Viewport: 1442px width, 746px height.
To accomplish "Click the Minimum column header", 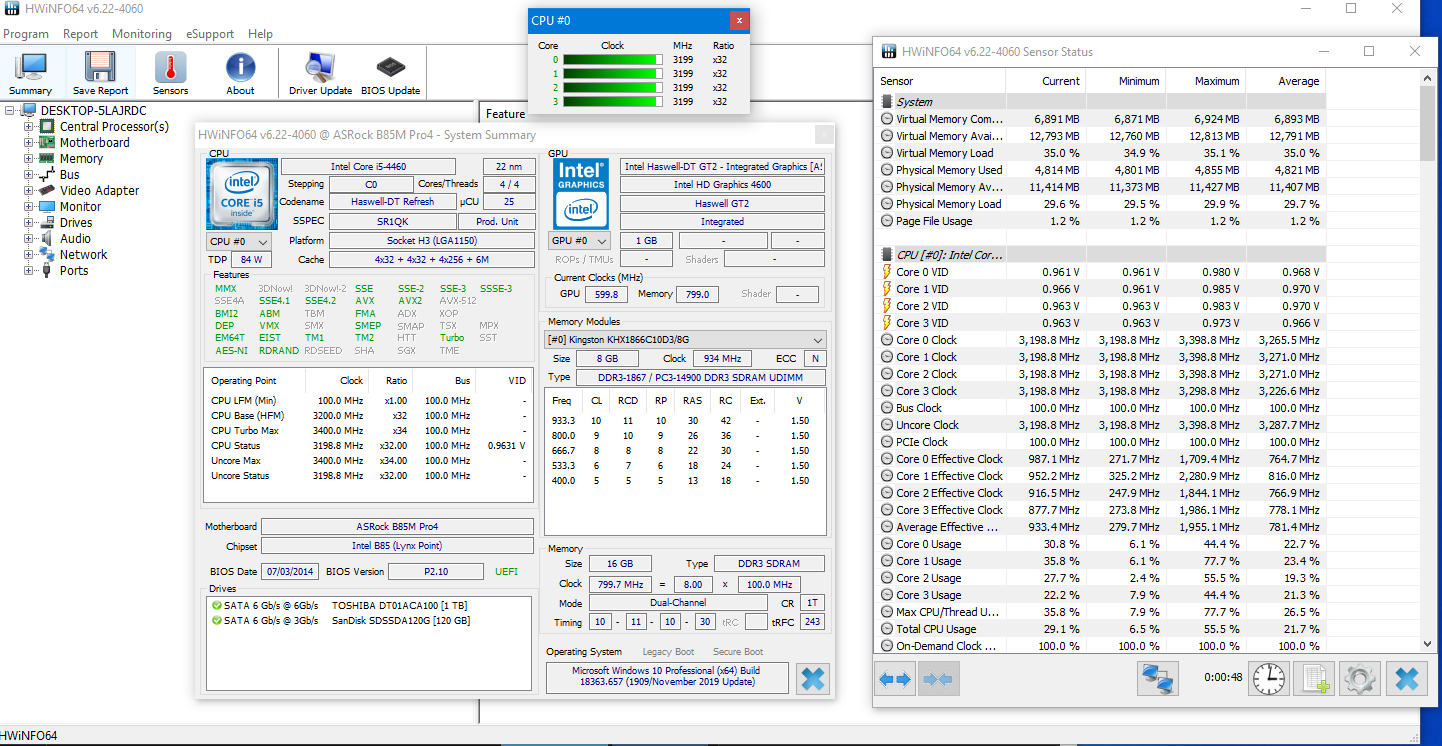I will pyautogui.click(x=1125, y=81).
